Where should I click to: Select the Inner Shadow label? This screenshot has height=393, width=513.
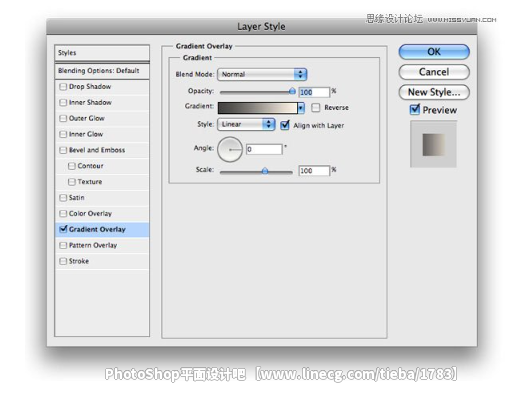coord(90,102)
